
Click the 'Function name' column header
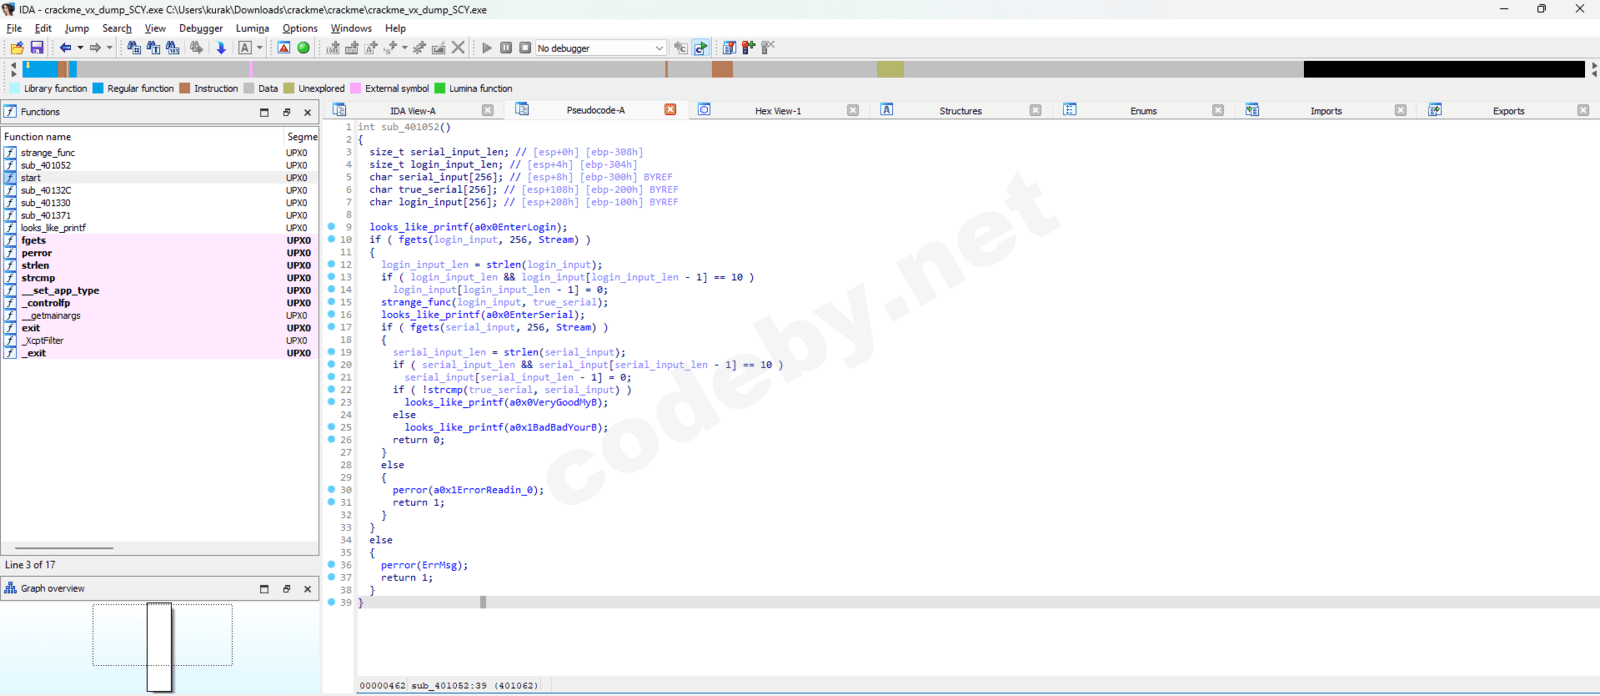click(142, 137)
